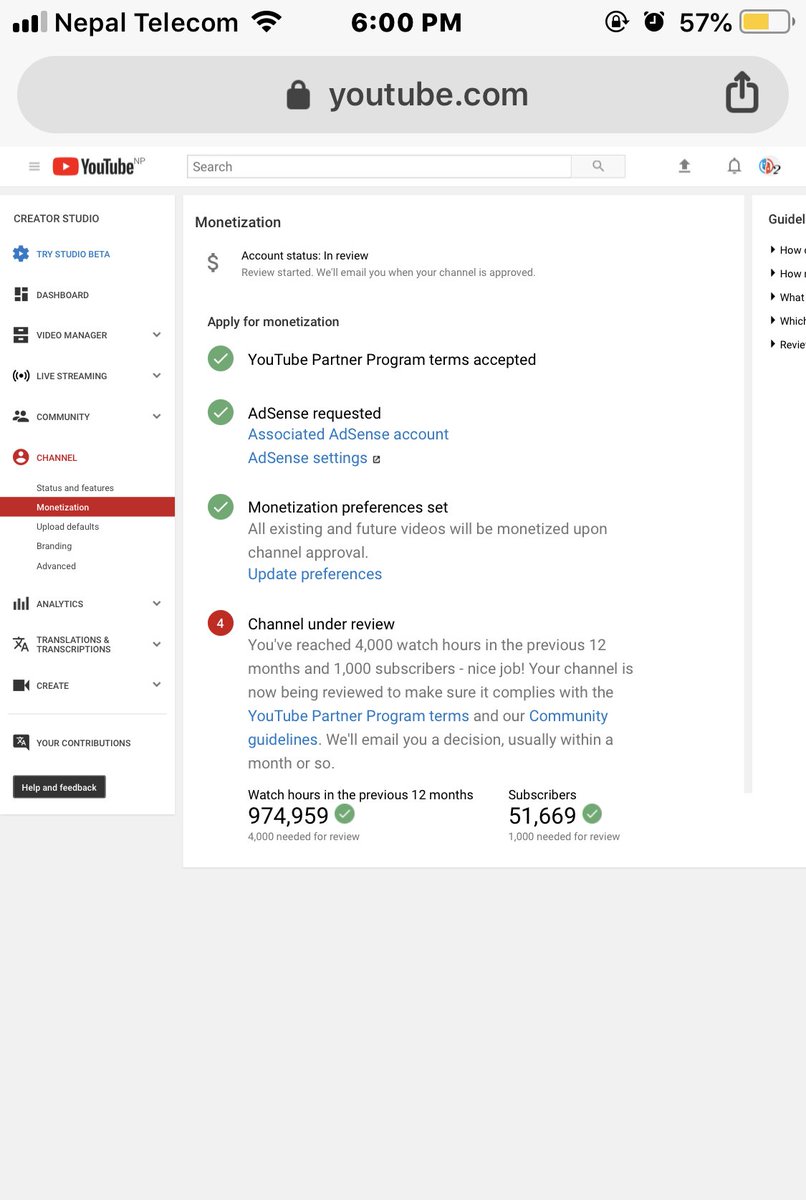Click green check next to 51,669 subscribers
This screenshot has height=1200, width=806.
coord(592,813)
